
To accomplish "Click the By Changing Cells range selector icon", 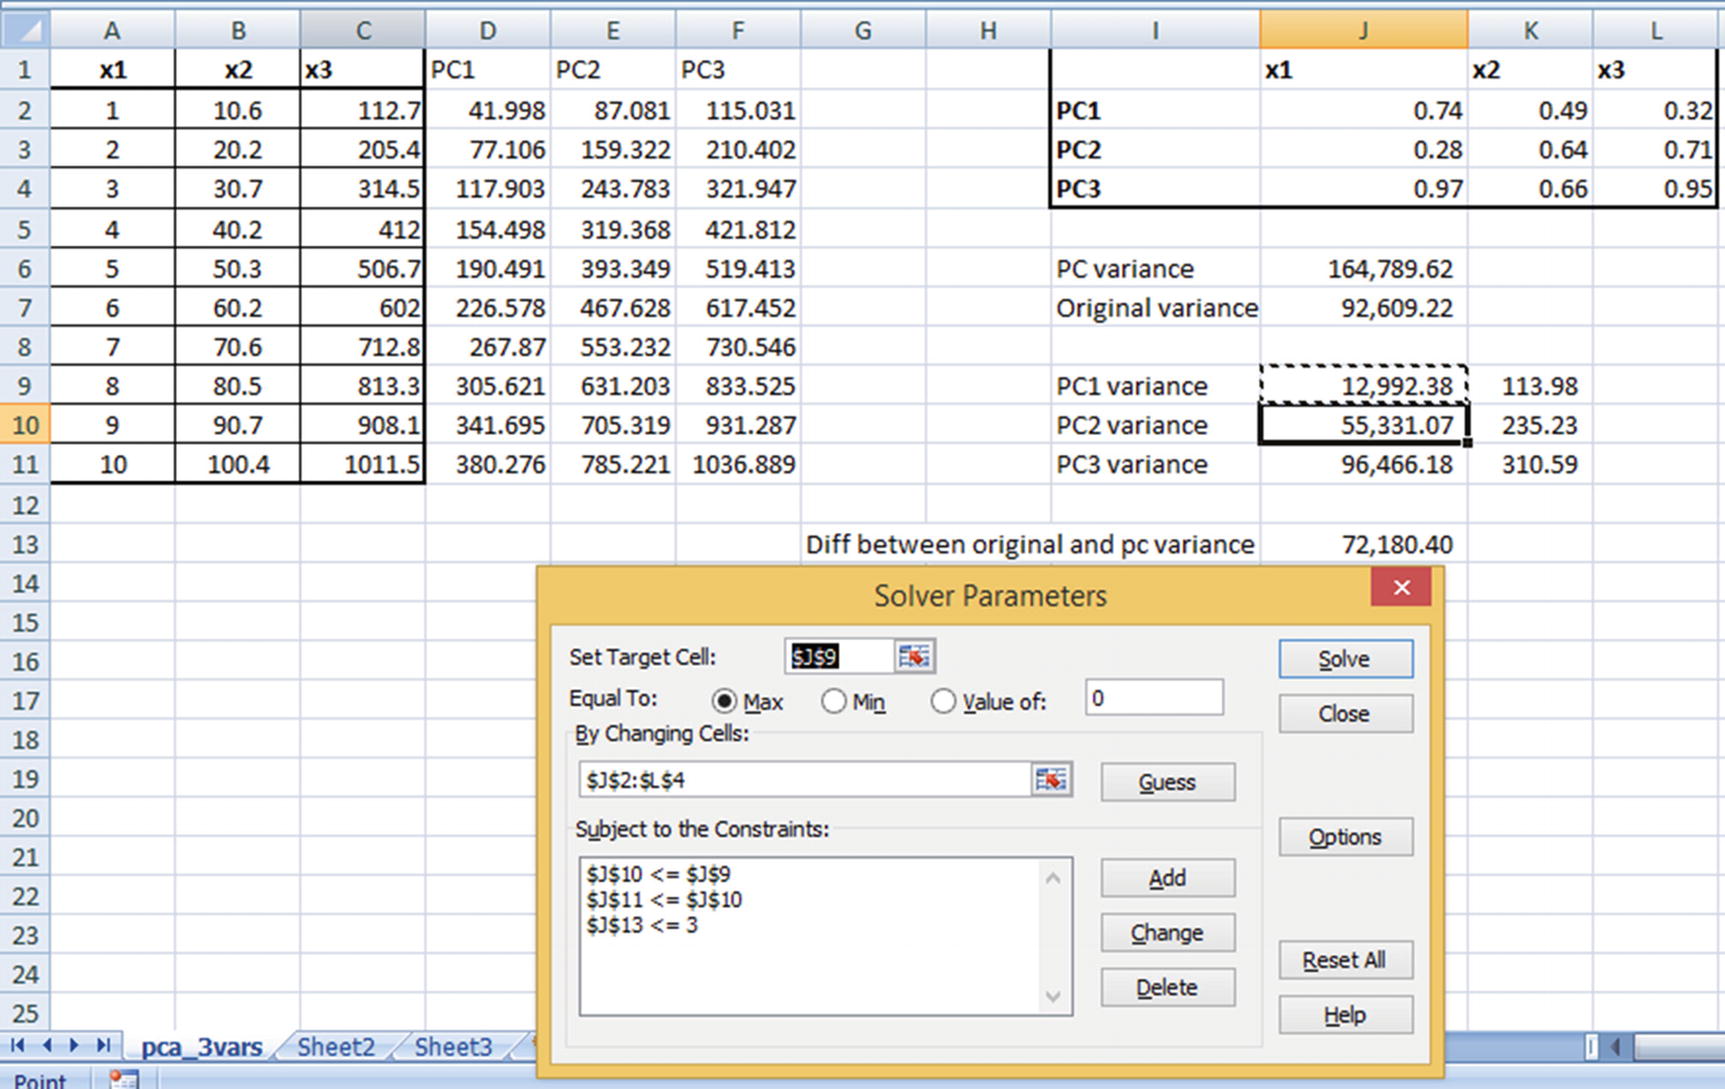I will (x=1050, y=780).
